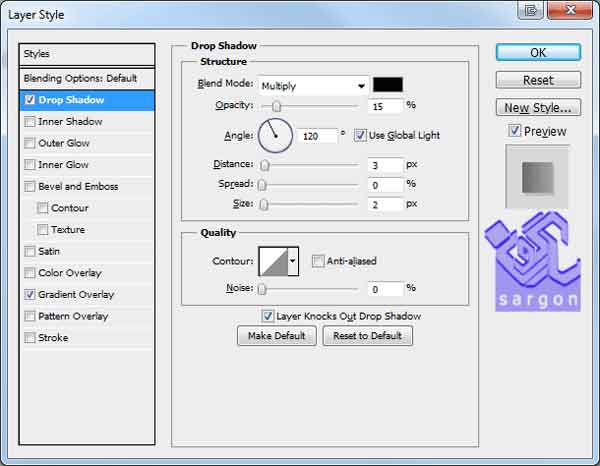Click the Size value field
Viewport: 600px width, 466px height.
[x=386, y=204]
